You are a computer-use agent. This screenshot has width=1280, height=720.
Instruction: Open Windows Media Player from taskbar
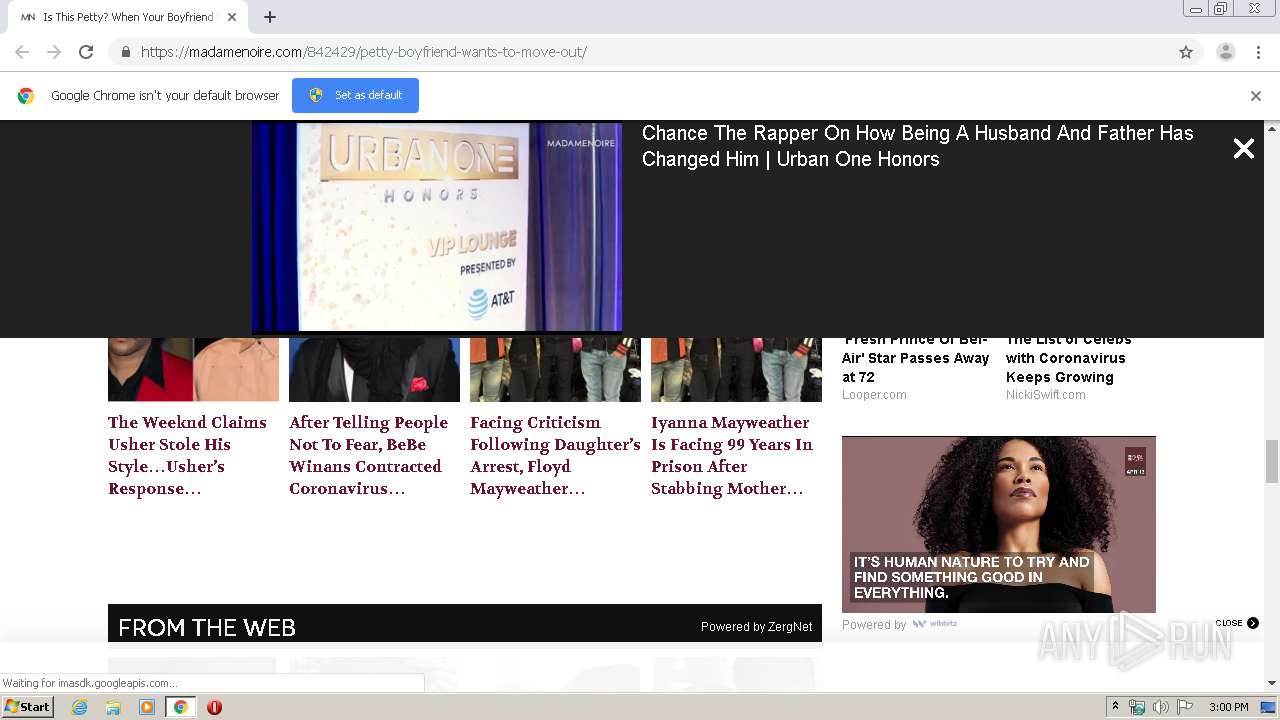point(147,707)
